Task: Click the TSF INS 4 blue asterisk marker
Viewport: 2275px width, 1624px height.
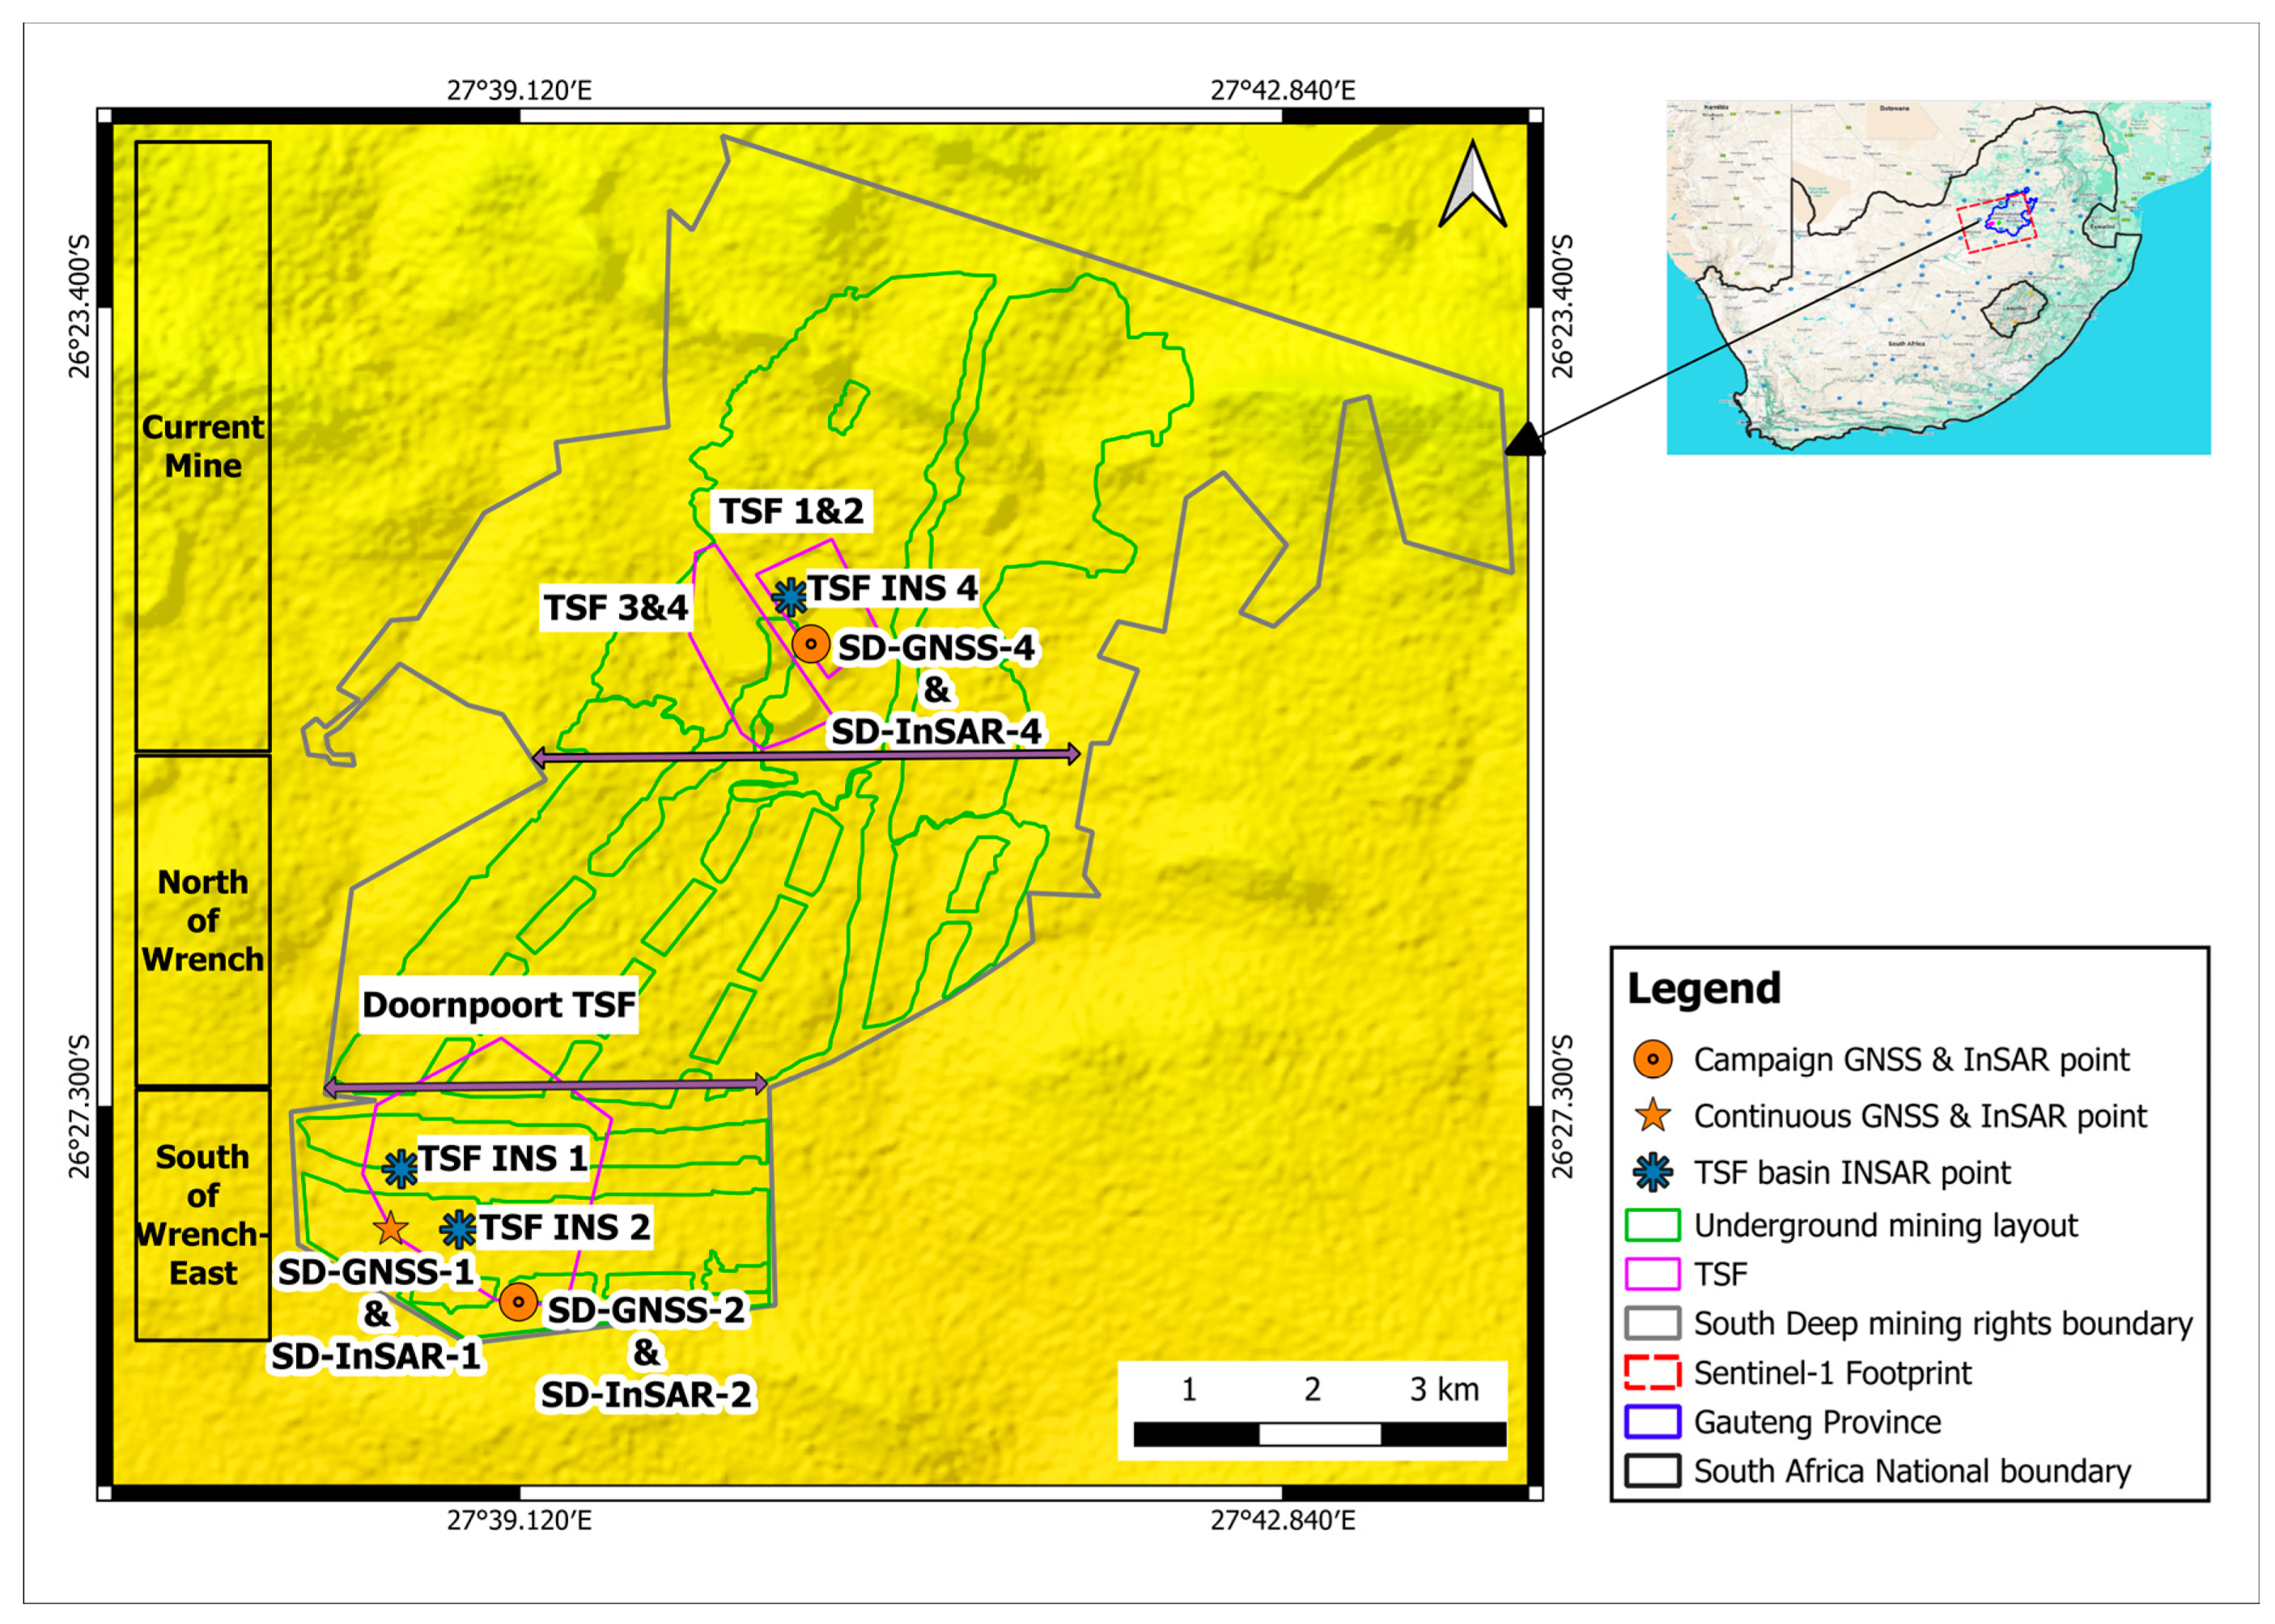Action: 790,596
